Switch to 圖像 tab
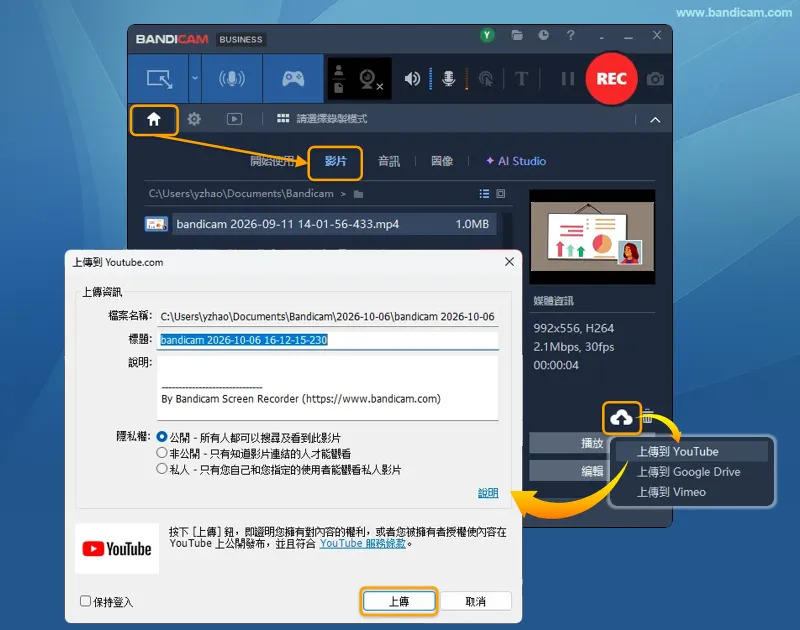The image size is (800, 630). (x=442, y=161)
